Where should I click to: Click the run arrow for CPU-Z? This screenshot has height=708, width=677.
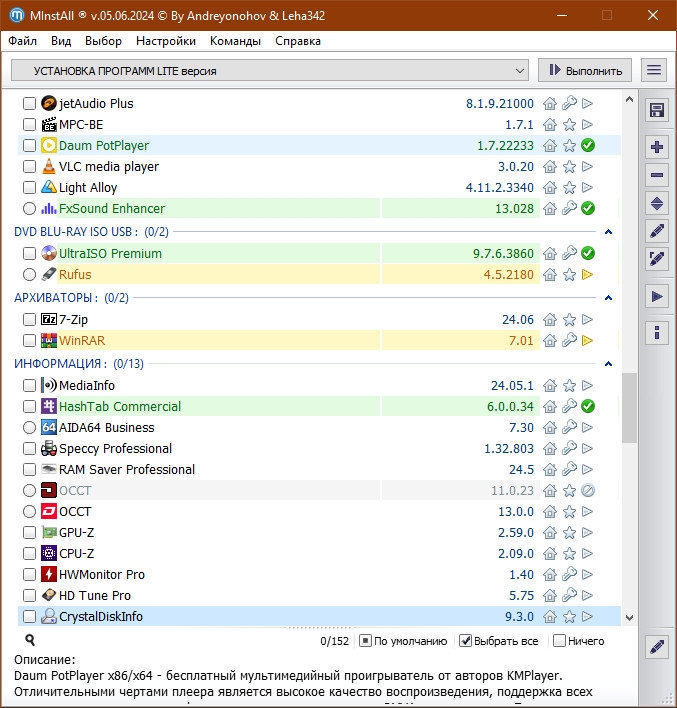(587, 554)
